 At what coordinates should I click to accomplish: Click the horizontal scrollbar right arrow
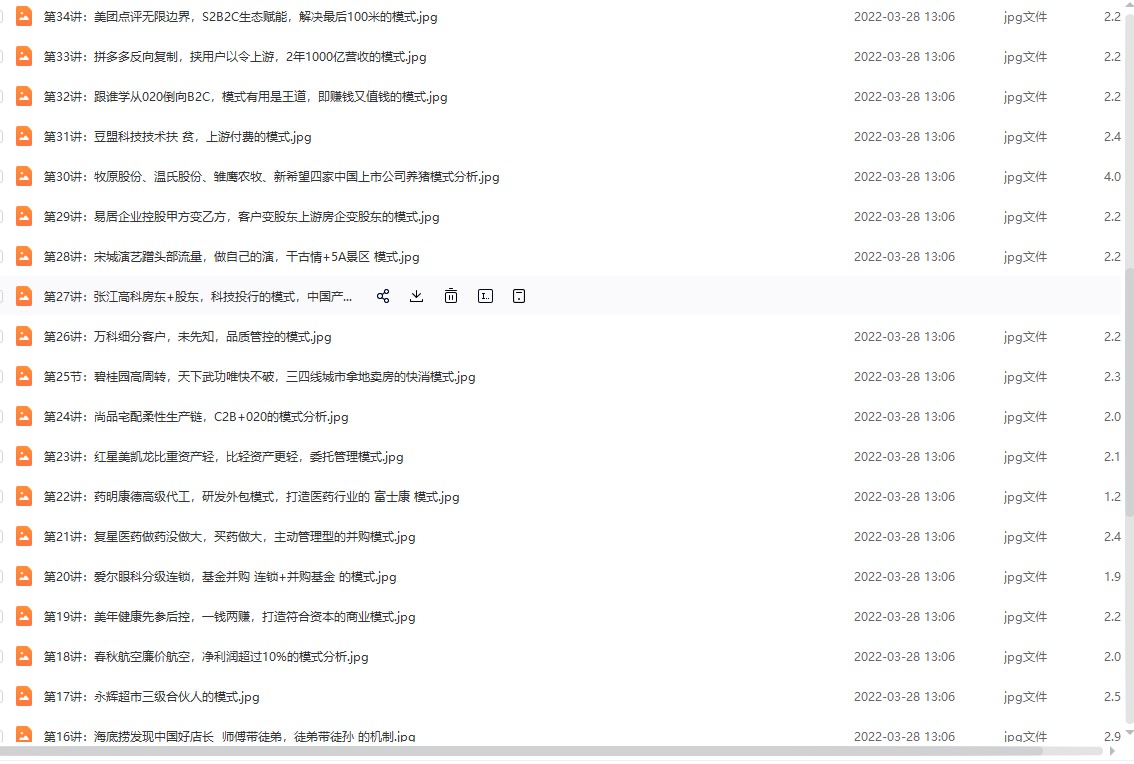pyautogui.click(x=1112, y=751)
